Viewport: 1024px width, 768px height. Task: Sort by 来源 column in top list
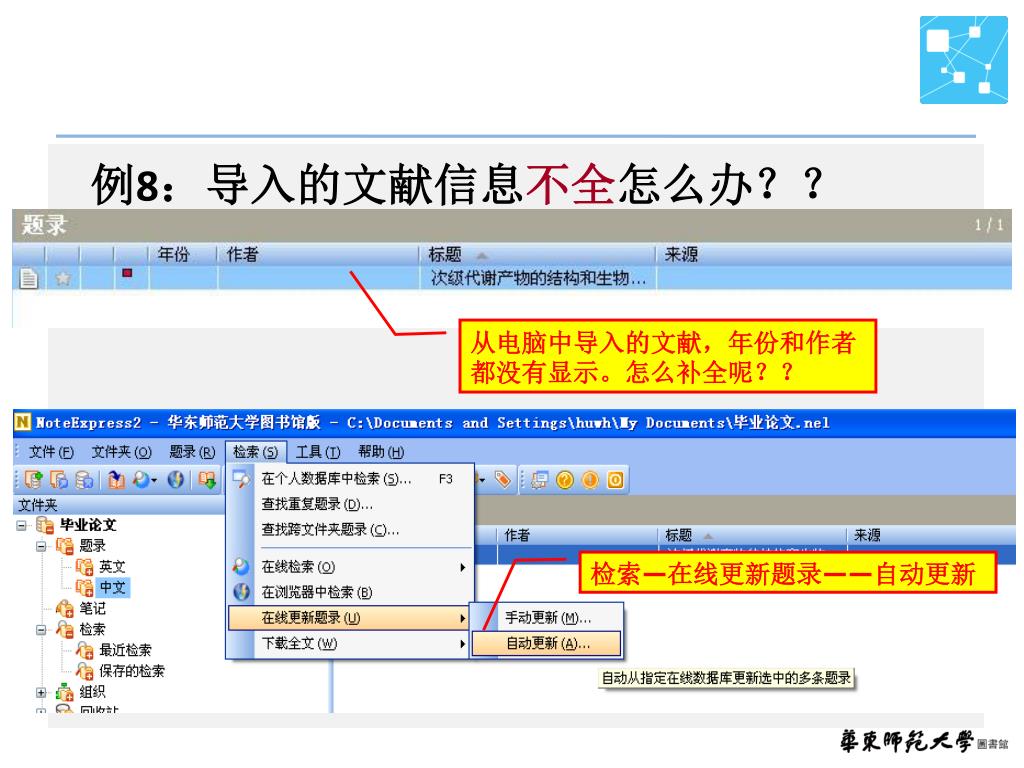pos(833,254)
